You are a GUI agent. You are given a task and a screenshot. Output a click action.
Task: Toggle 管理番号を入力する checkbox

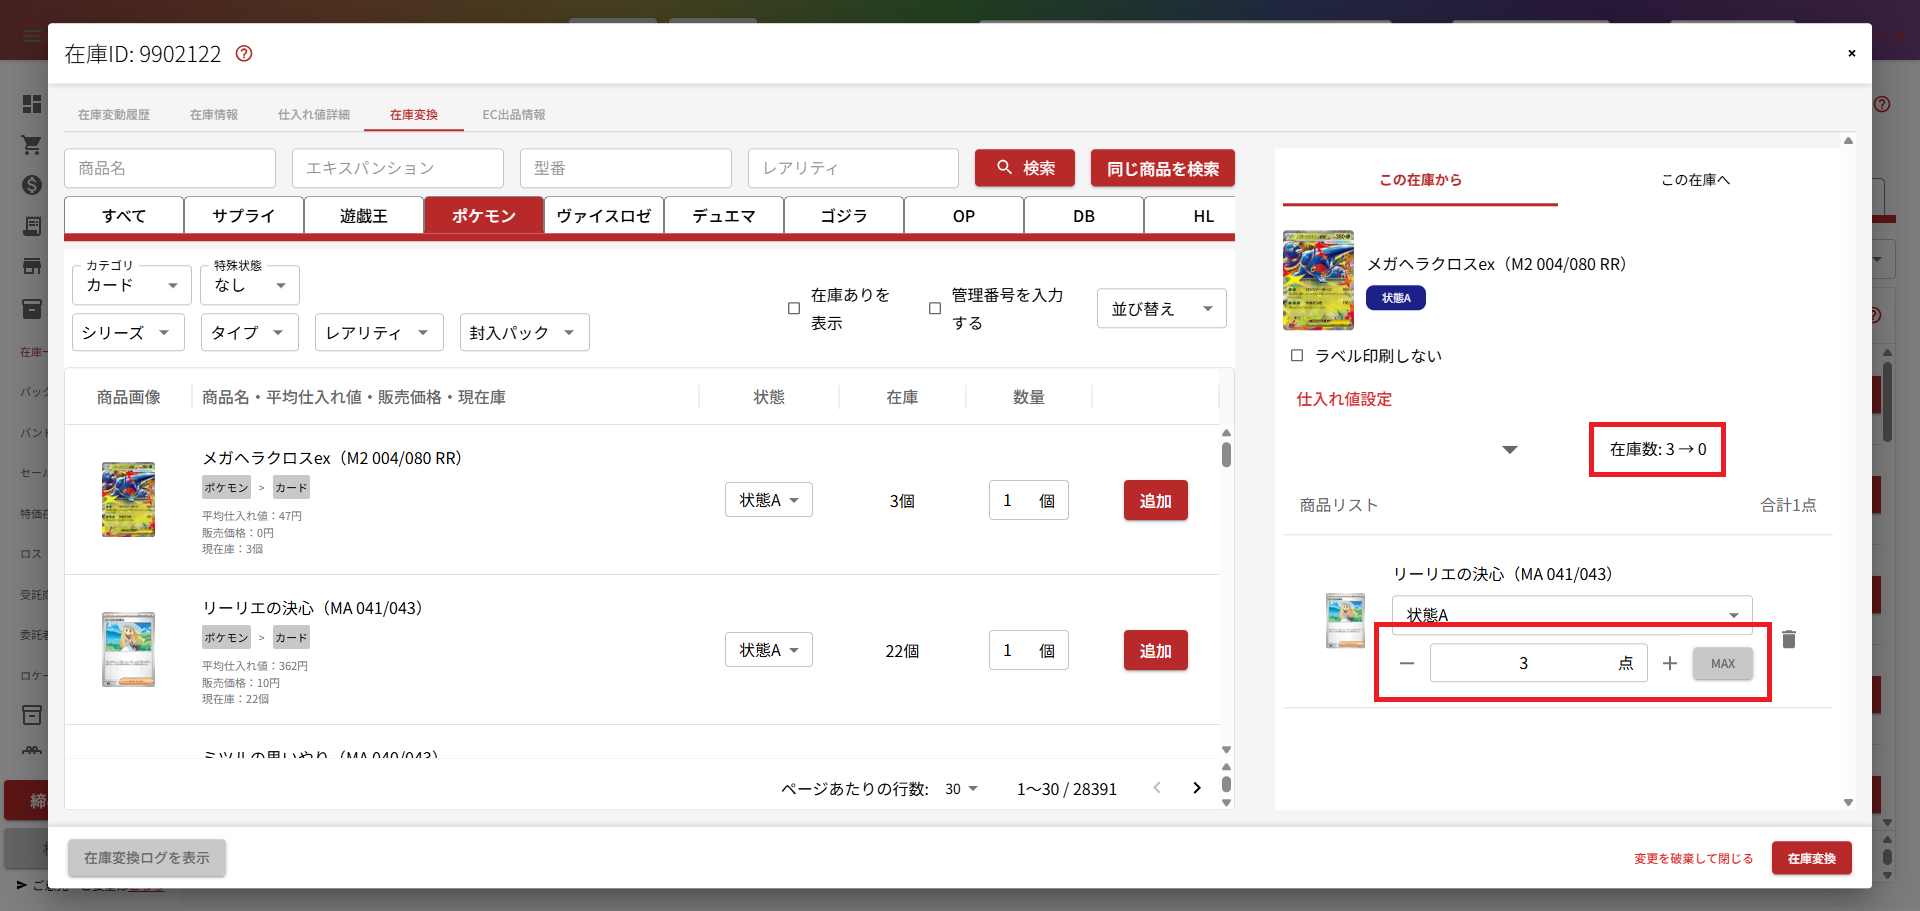[x=935, y=309]
